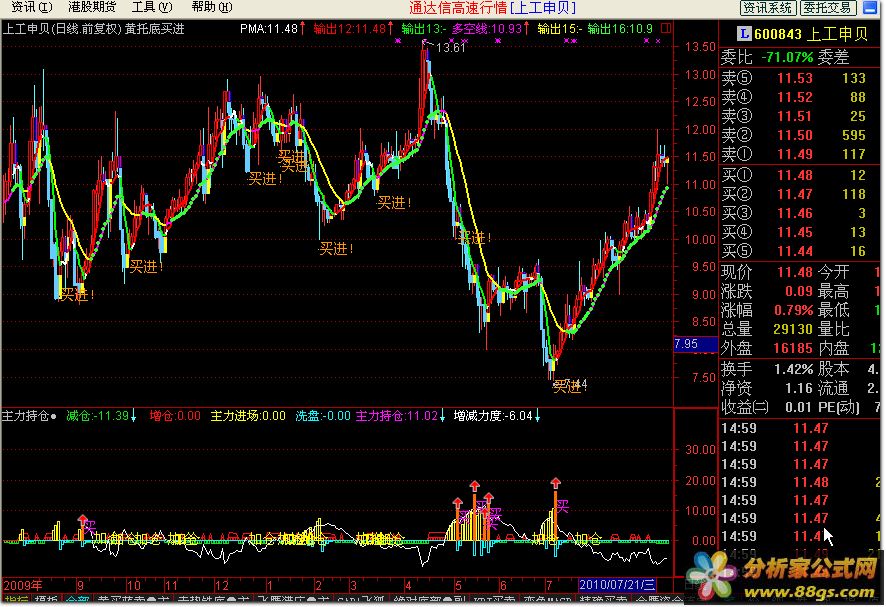Image resolution: width=886 pixels, height=607 pixels.
Task: Click the 委托交易 button
Action: point(828,7)
